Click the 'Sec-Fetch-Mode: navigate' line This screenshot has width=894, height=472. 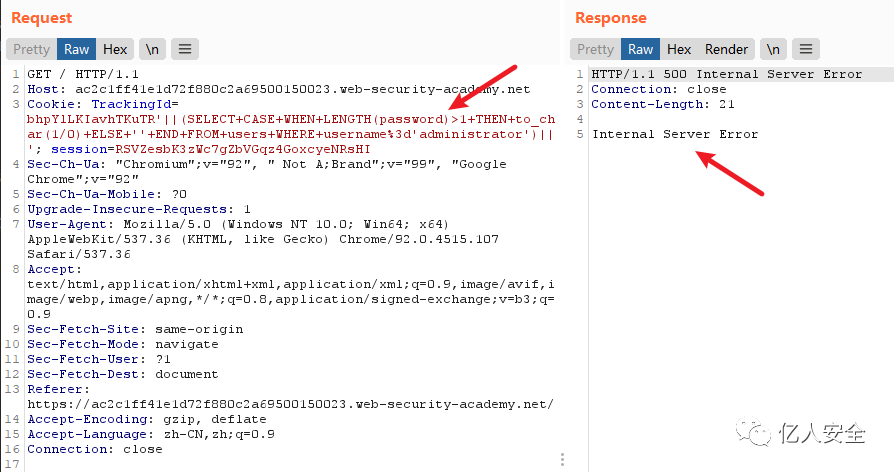[x=123, y=344]
